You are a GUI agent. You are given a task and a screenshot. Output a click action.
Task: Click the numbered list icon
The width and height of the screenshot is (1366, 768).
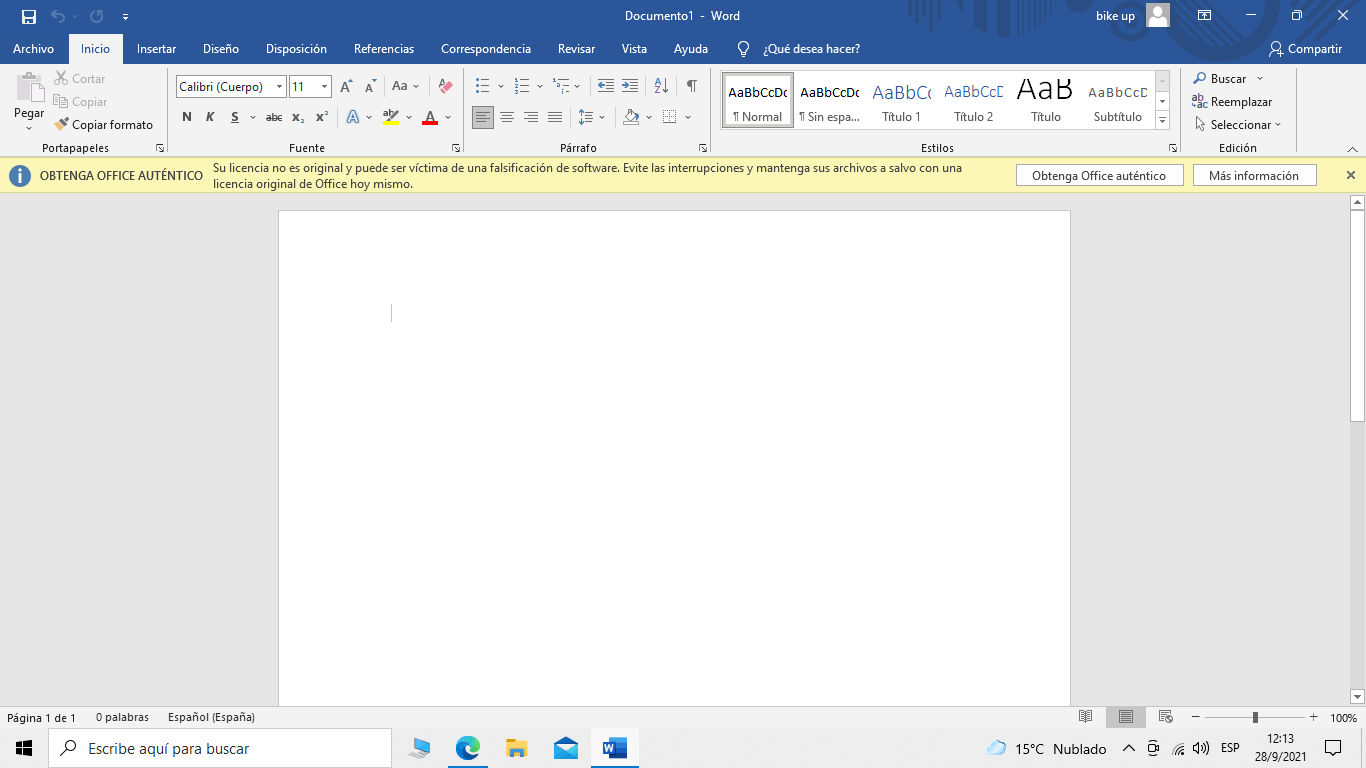(x=522, y=87)
